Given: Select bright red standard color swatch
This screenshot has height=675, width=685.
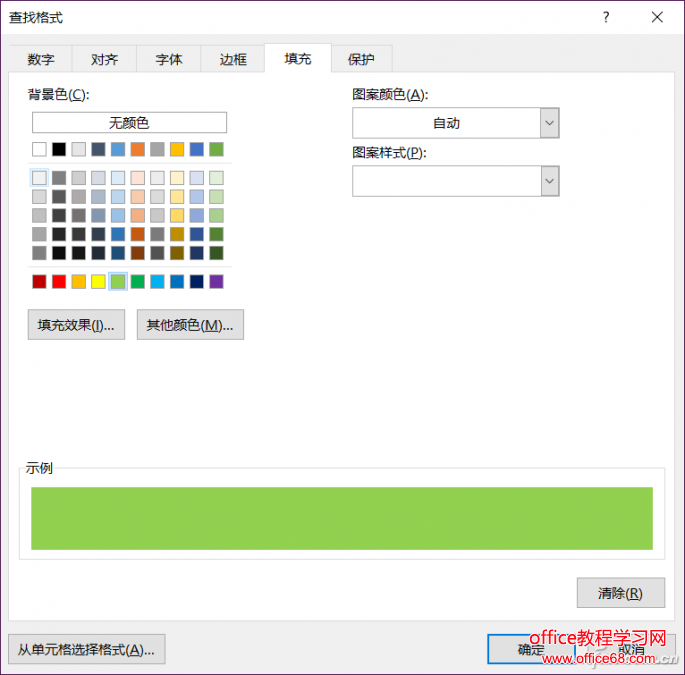Looking at the screenshot, I should [x=59, y=281].
